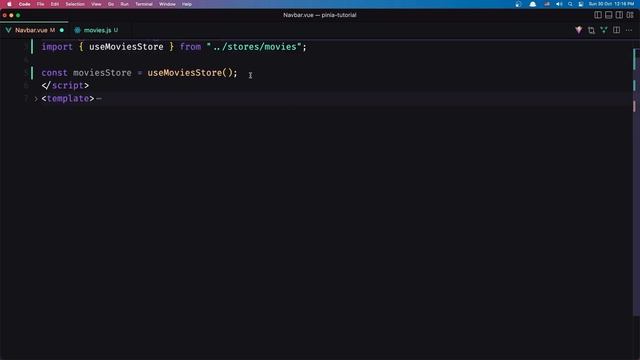Open the Run menu
Screen dimensions: 640x360
pos(124,4)
